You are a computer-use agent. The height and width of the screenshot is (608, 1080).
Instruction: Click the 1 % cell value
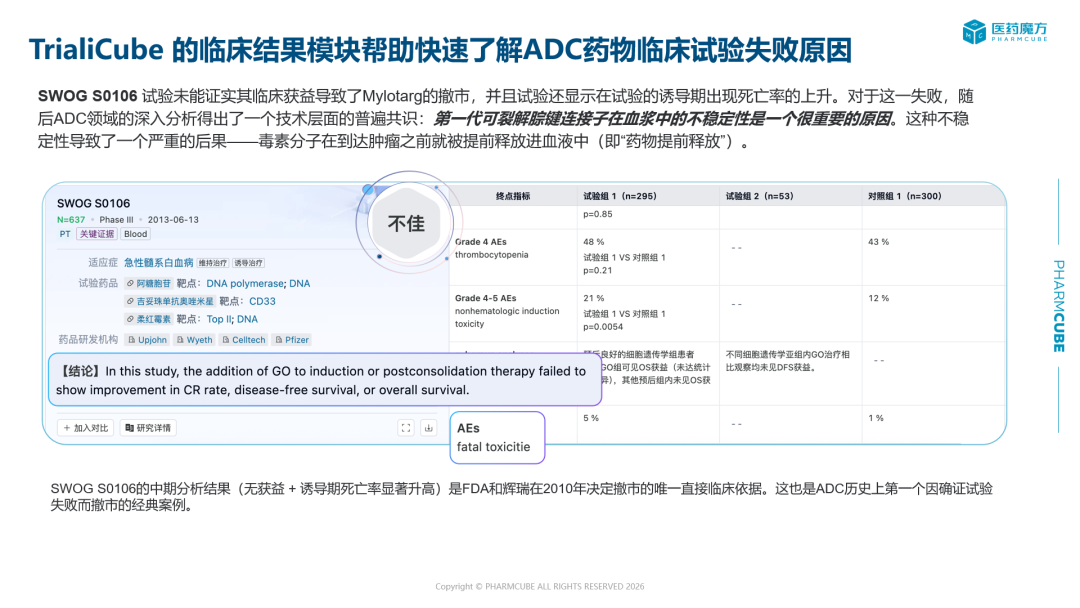click(875, 418)
